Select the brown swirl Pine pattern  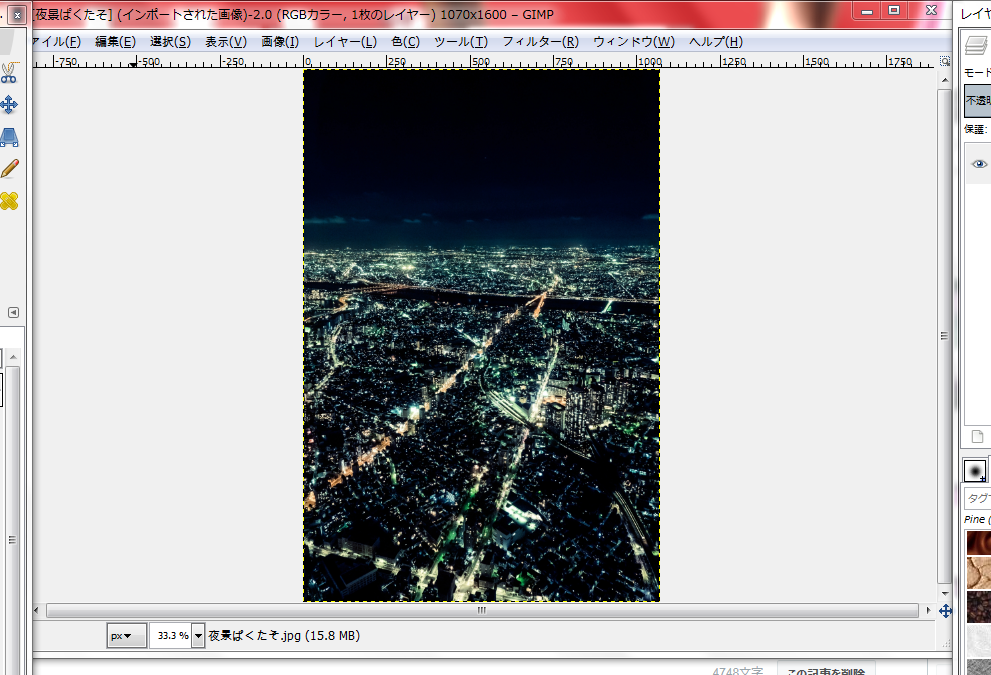978,543
